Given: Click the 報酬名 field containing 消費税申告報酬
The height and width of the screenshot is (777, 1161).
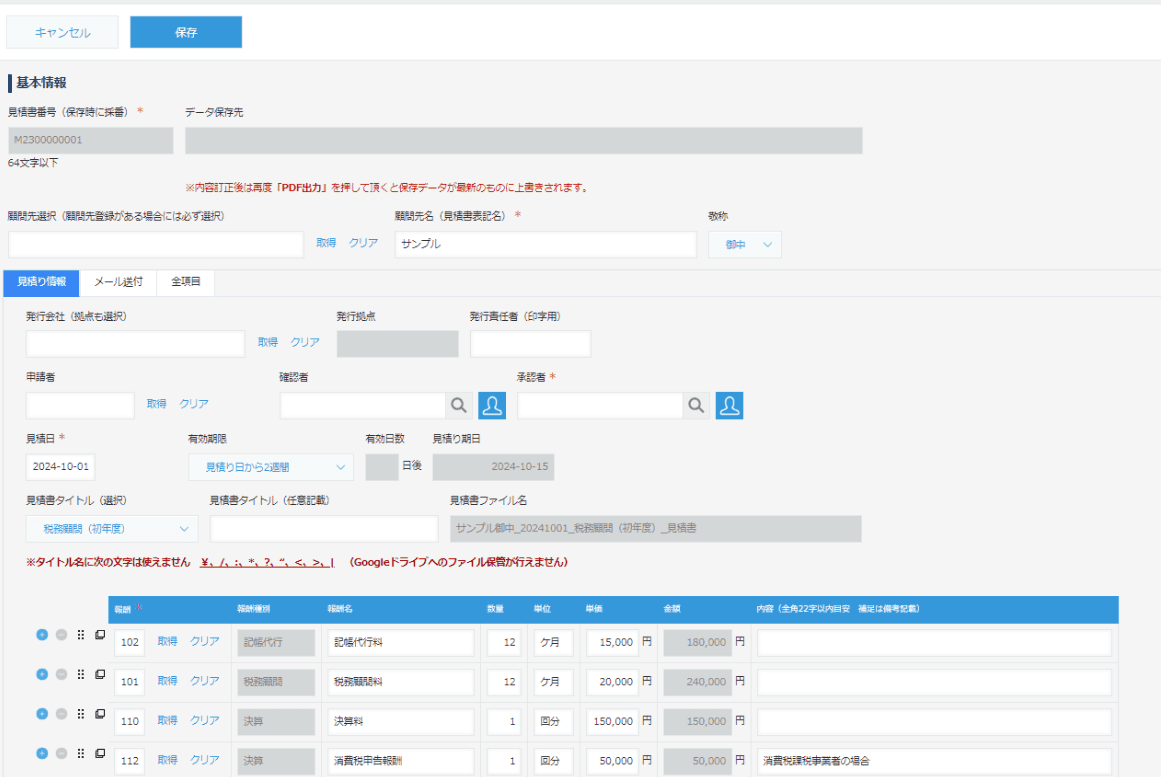Looking at the screenshot, I should tap(401, 761).
